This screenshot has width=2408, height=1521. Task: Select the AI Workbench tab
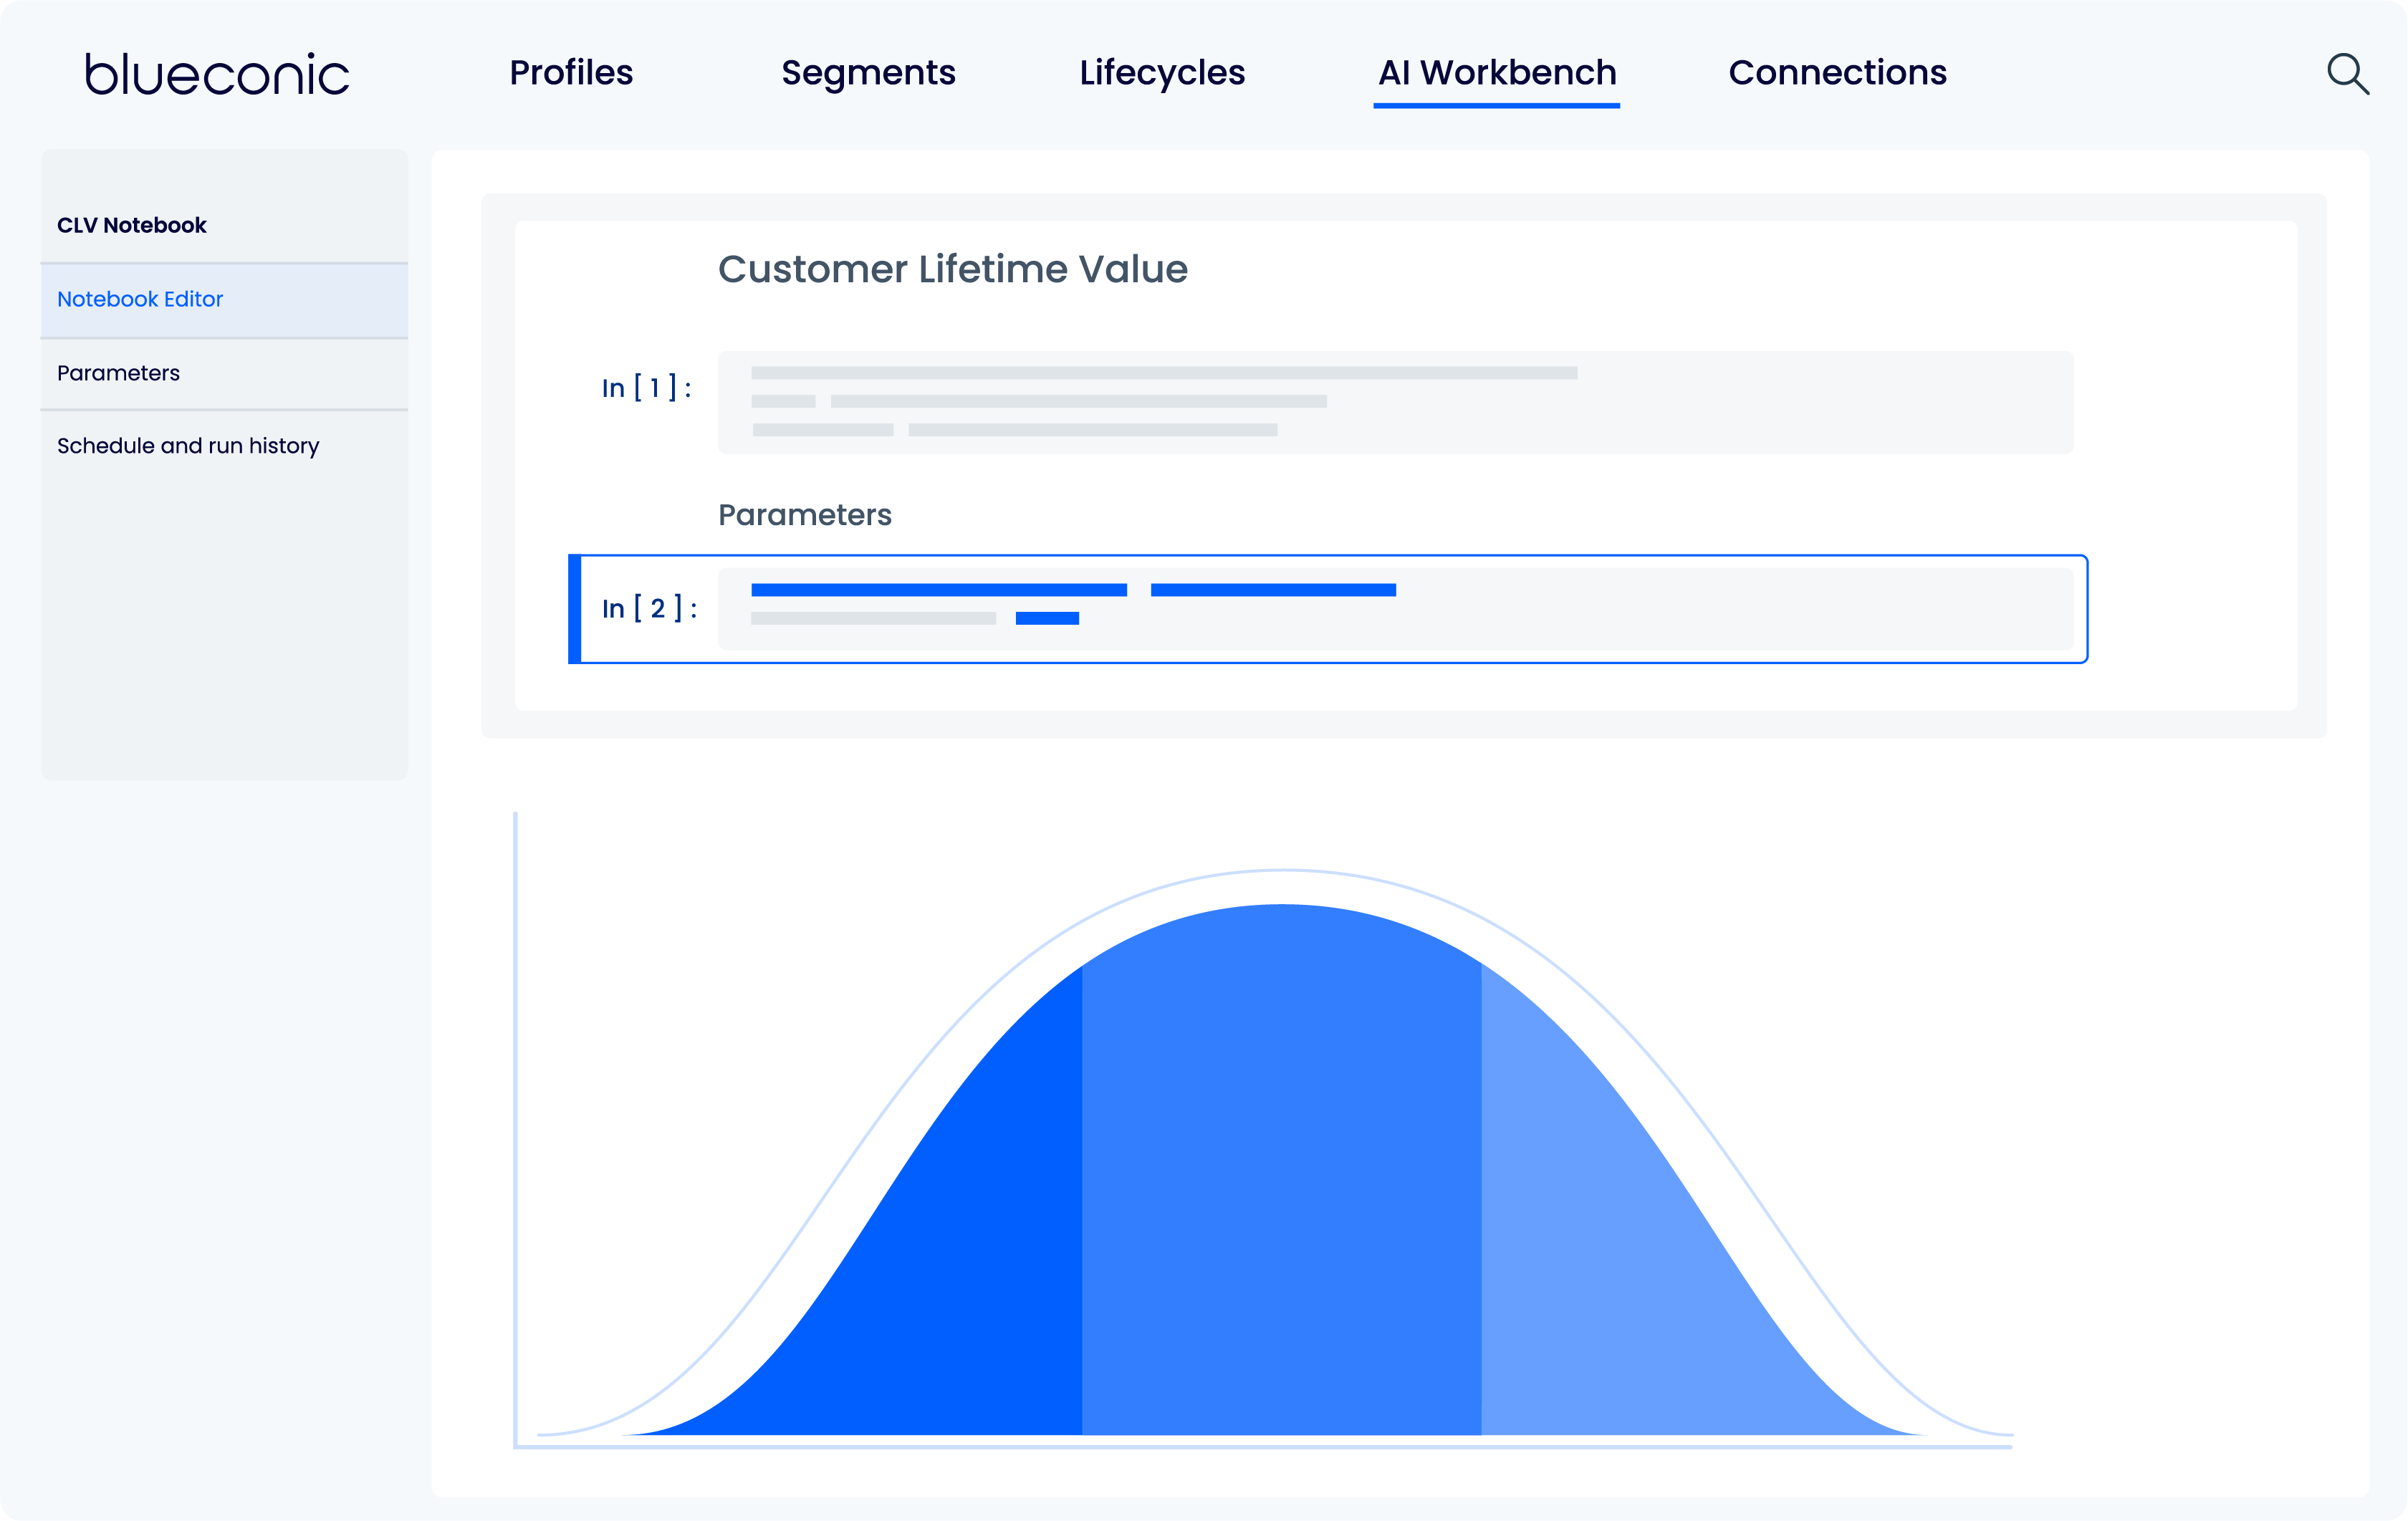(x=1496, y=73)
